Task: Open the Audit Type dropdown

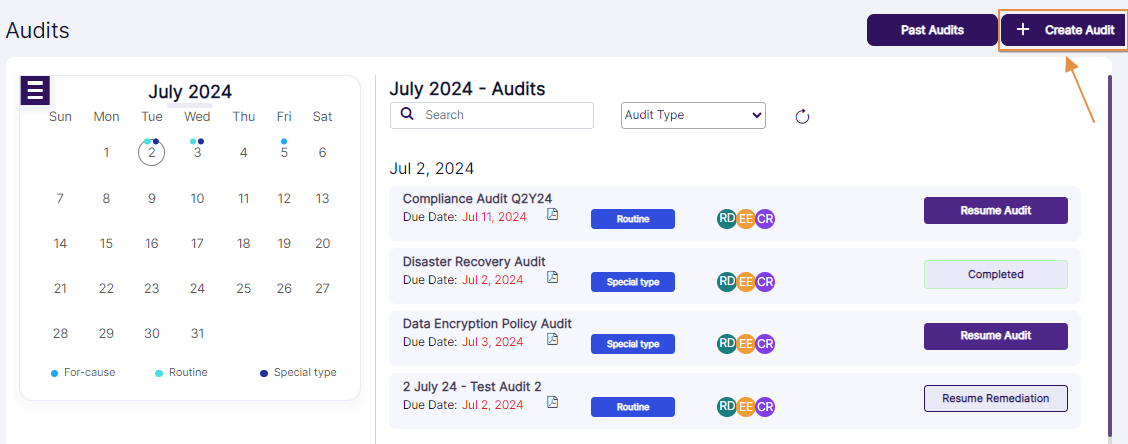Action: [693, 115]
